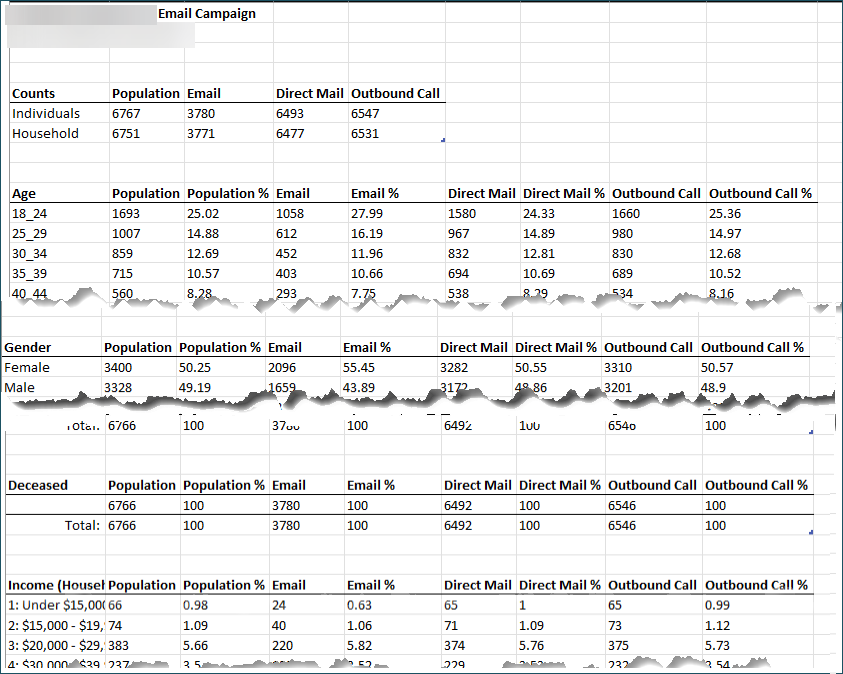Select Email % value 27.99
The height and width of the screenshot is (674, 843).
pos(367,213)
